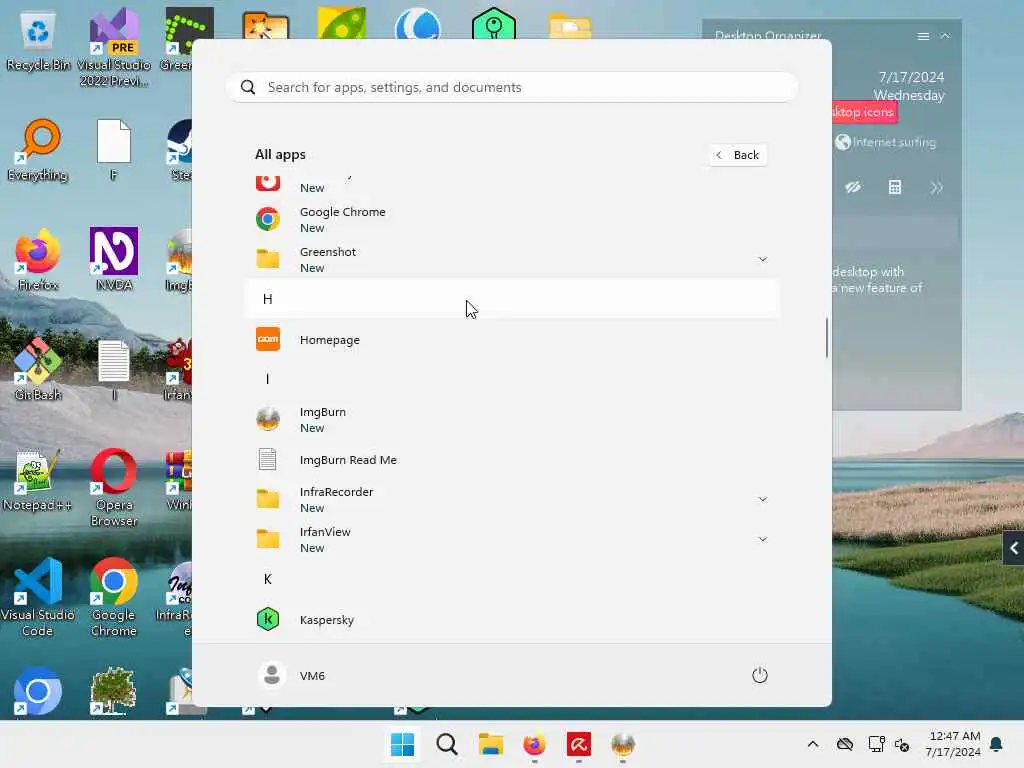Select the Notepad++ desktop icon
This screenshot has height=768, width=1024.
38,480
